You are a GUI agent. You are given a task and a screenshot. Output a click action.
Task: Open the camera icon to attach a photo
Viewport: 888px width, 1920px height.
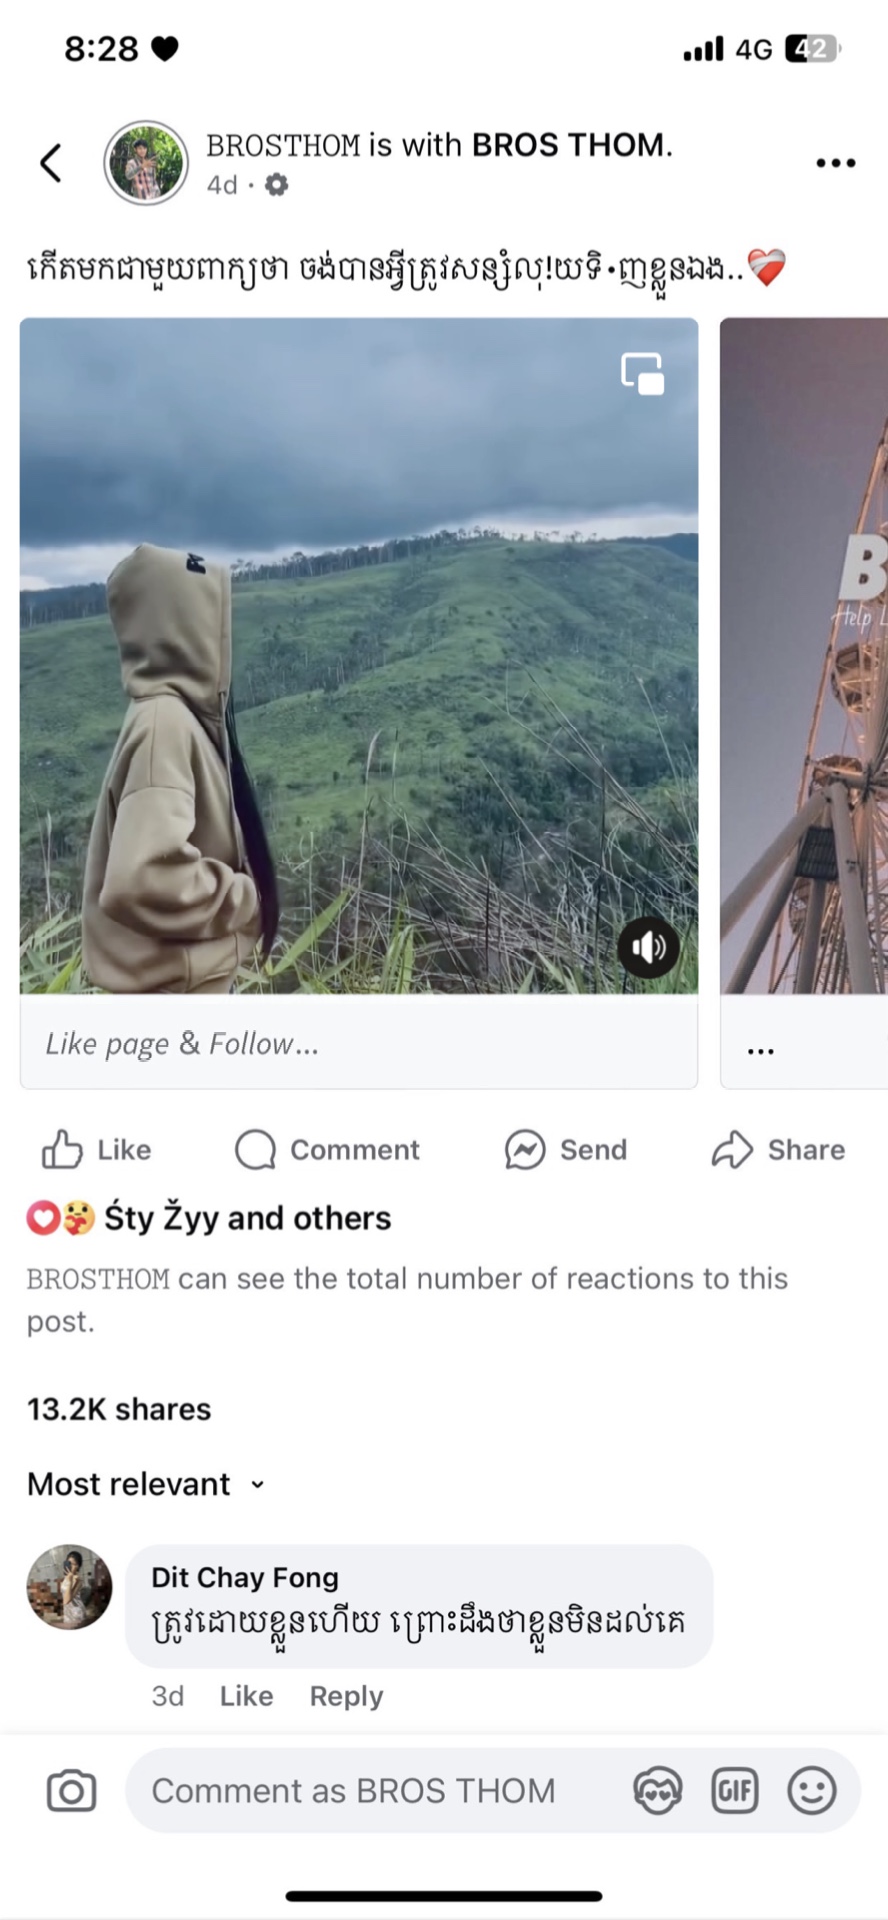[72, 1791]
